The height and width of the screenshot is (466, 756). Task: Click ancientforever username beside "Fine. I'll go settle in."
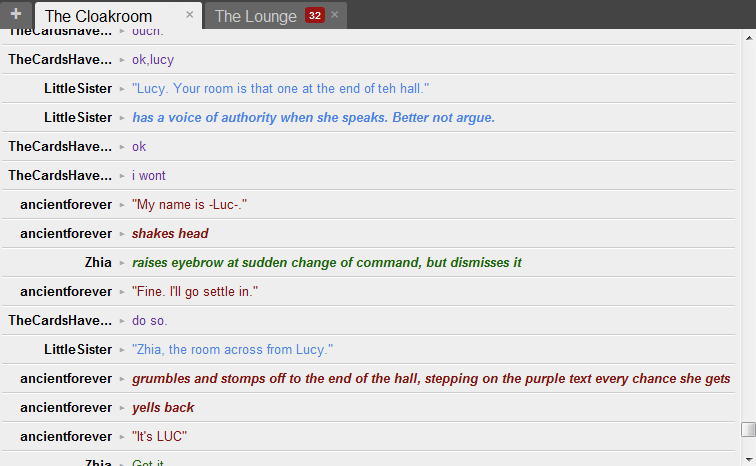coord(66,292)
